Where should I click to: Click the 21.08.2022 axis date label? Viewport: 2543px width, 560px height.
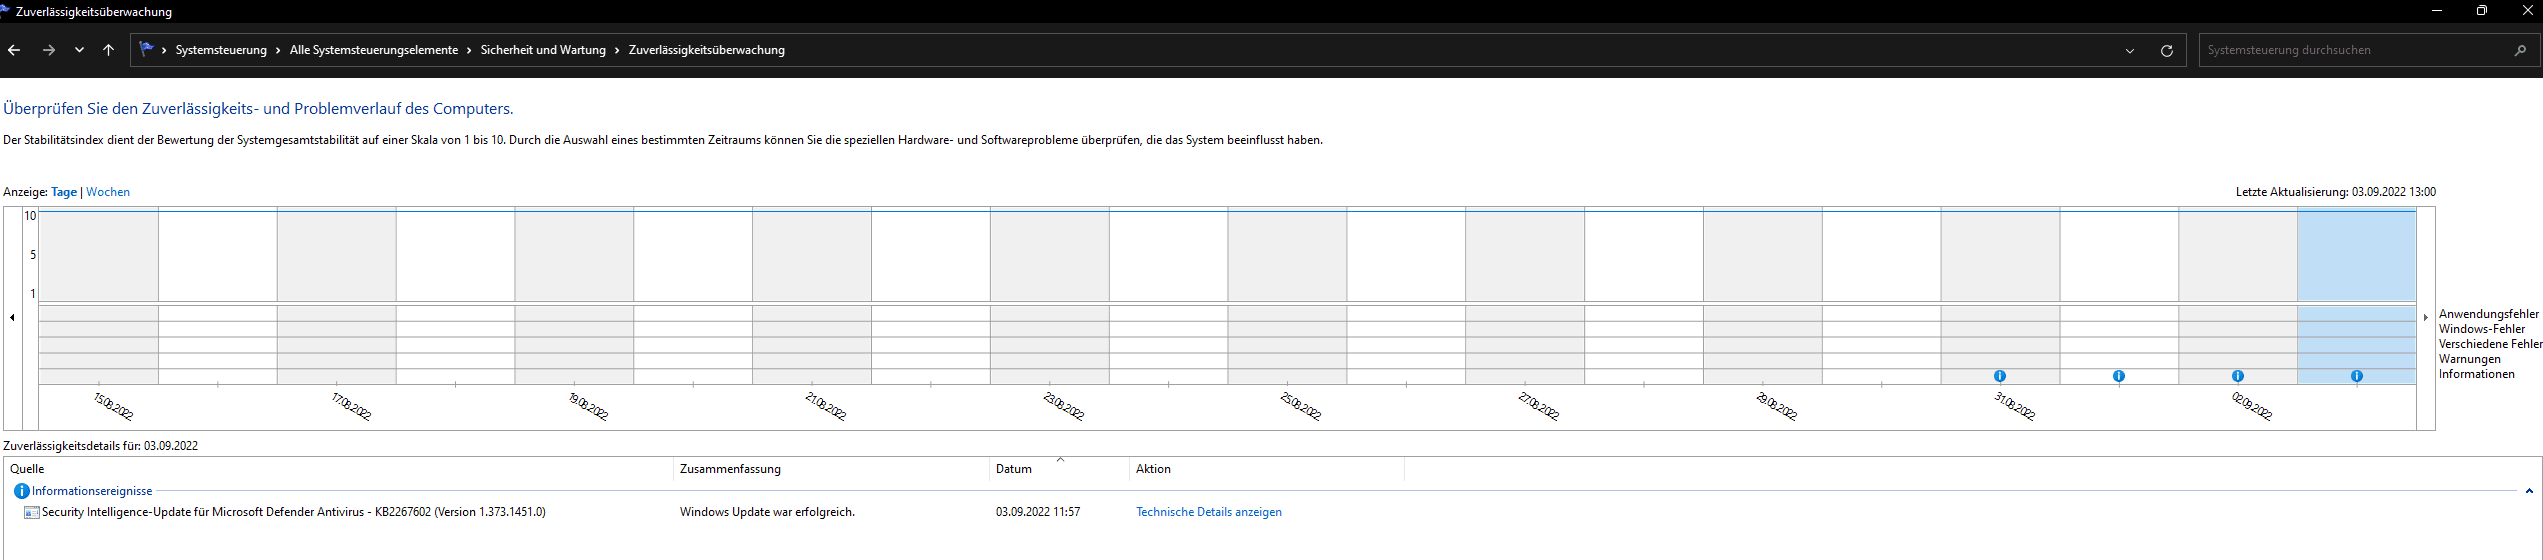(826, 406)
